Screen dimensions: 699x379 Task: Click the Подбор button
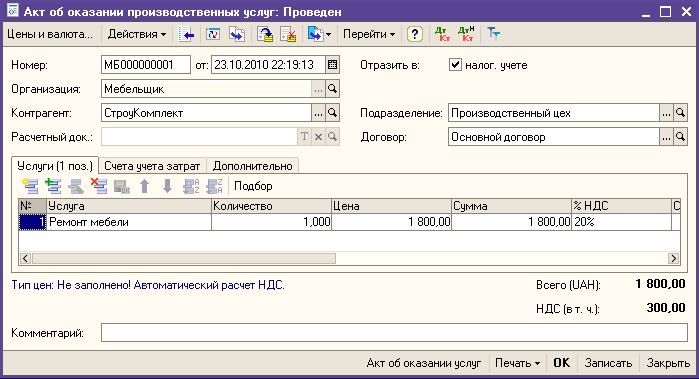pos(253,186)
